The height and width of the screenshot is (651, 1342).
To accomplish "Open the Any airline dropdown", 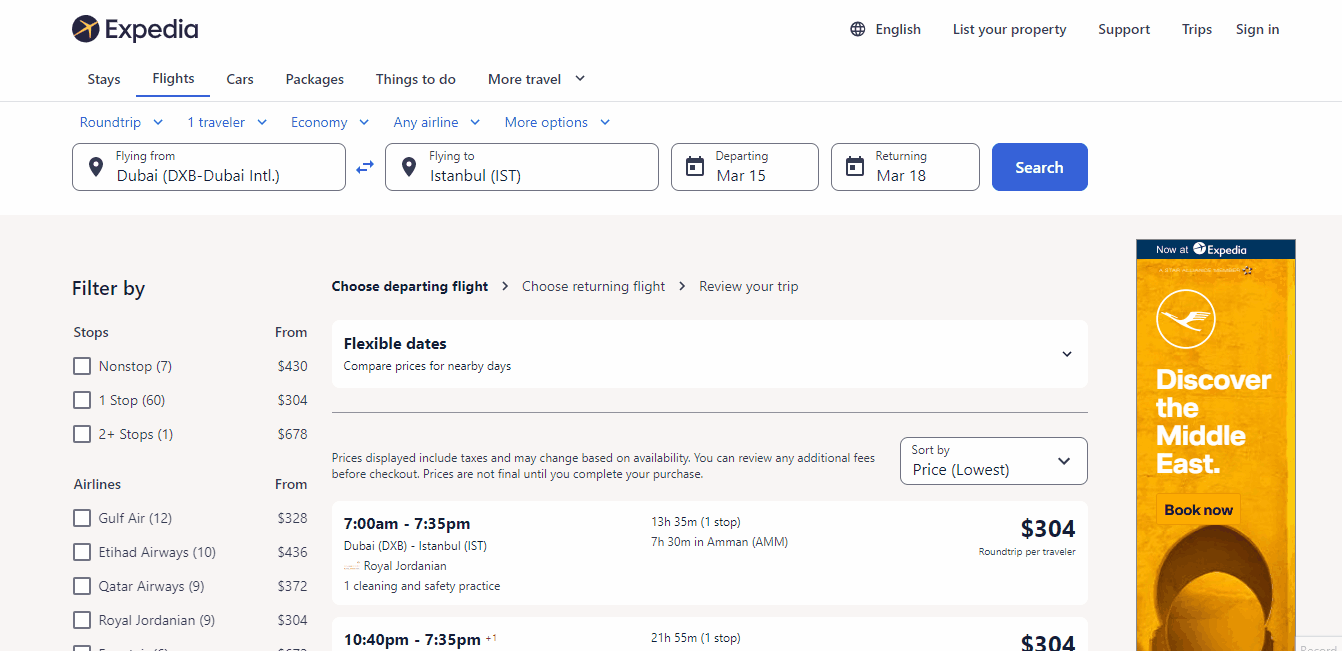I will click(437, 122).
